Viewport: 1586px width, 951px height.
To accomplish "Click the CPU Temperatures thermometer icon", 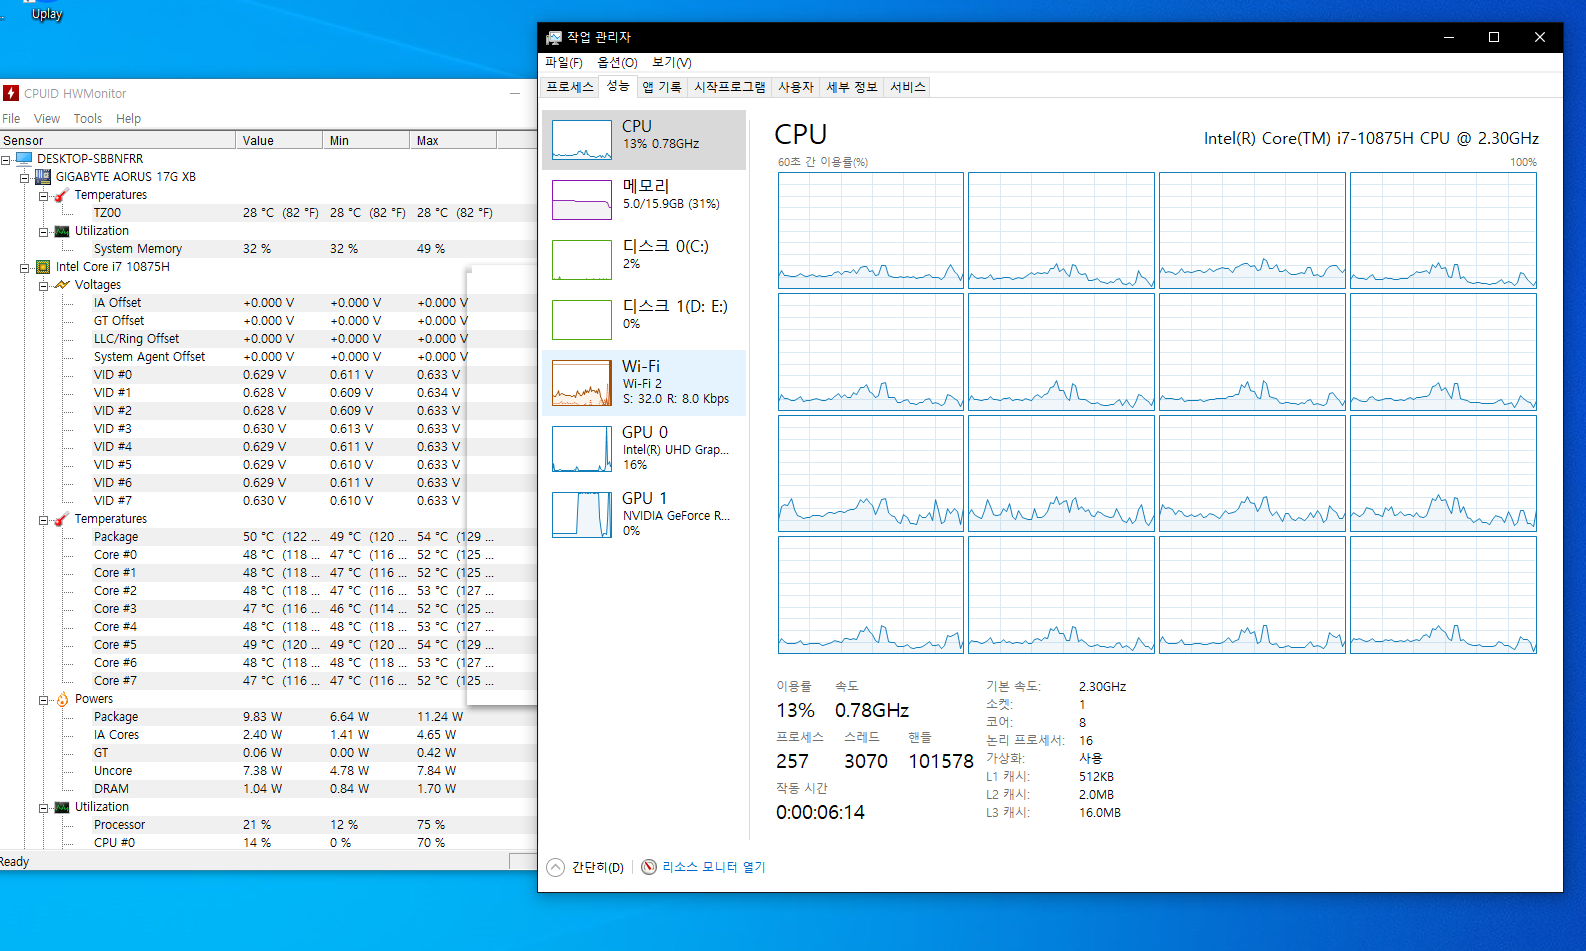I will [62, 519].
